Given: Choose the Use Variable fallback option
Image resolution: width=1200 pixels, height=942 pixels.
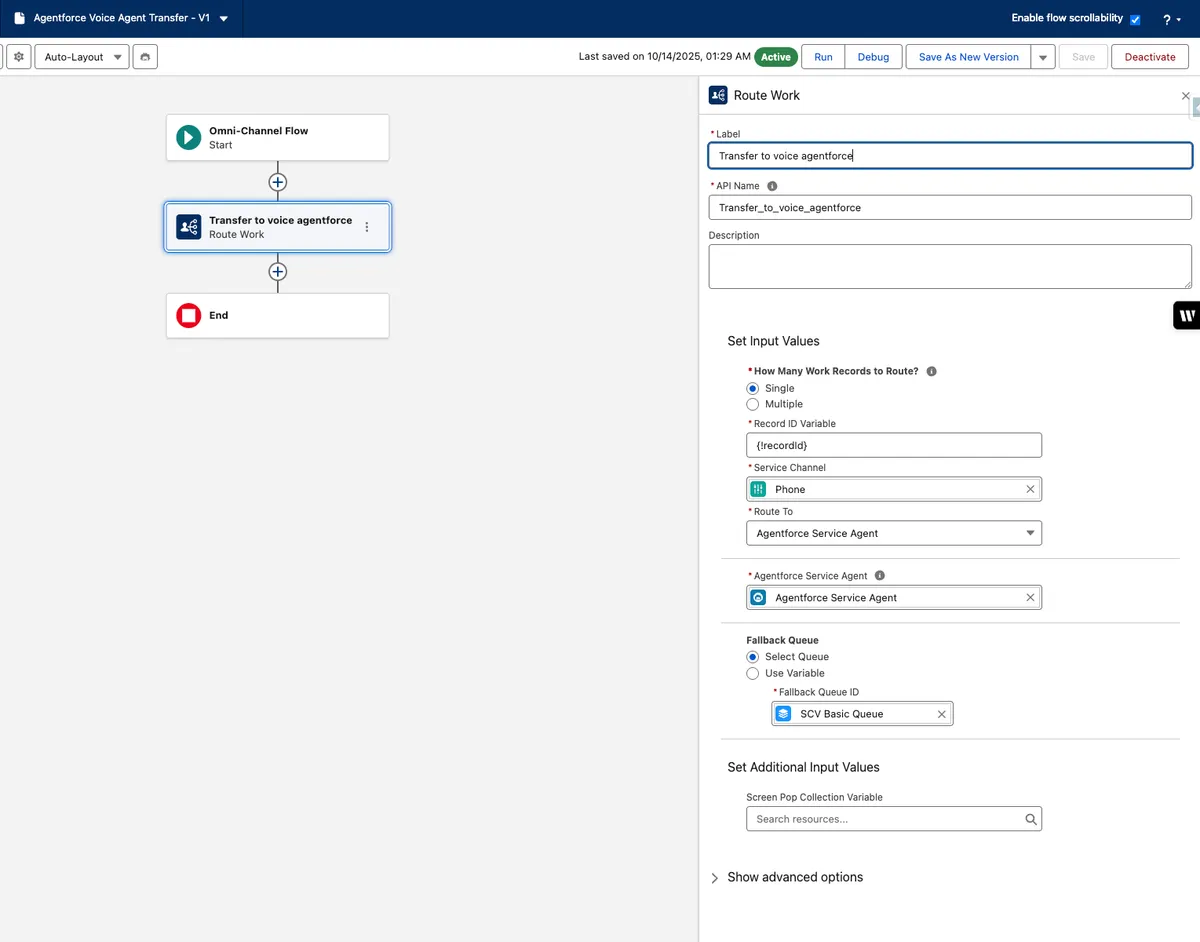Looking at the screenshot, I should [x=753, y=673].
